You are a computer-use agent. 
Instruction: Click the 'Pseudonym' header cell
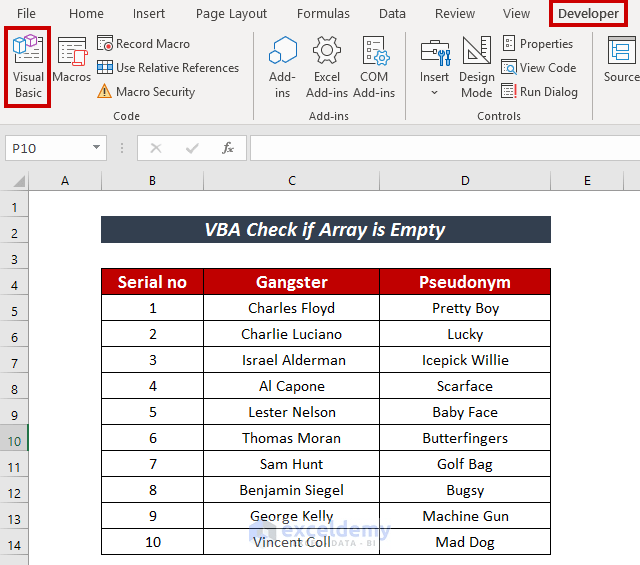465,282
